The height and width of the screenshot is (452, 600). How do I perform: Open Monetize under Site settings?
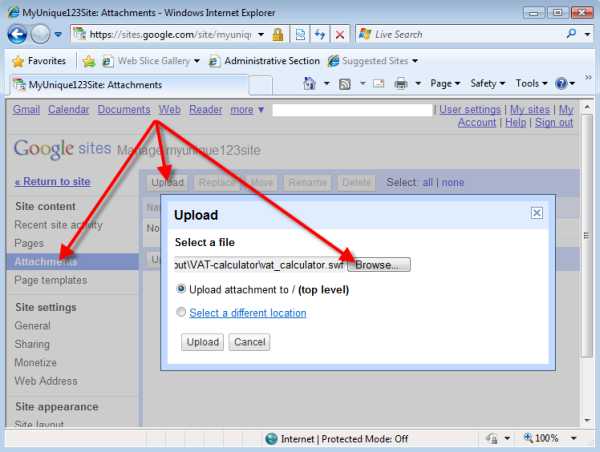(36, 362)
